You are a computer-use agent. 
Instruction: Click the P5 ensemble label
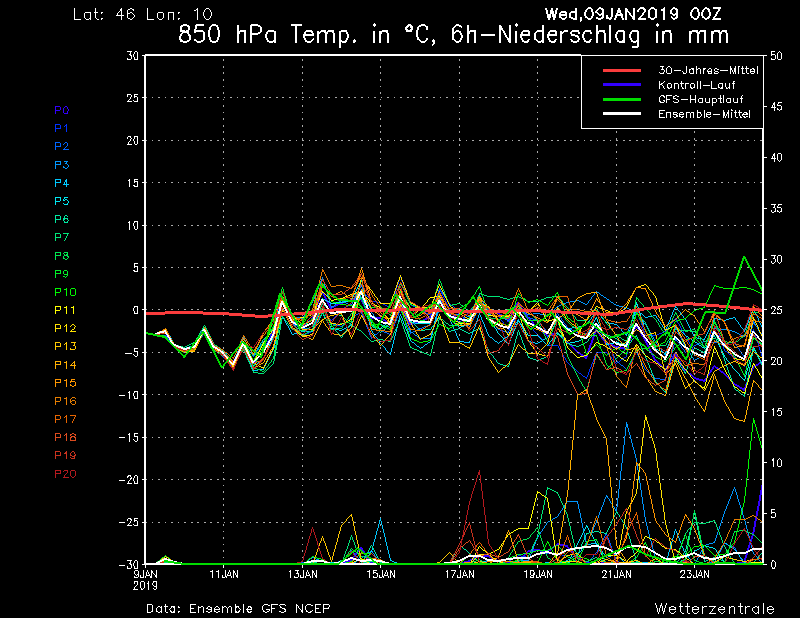pyautogui.click(x=62, y=201)
